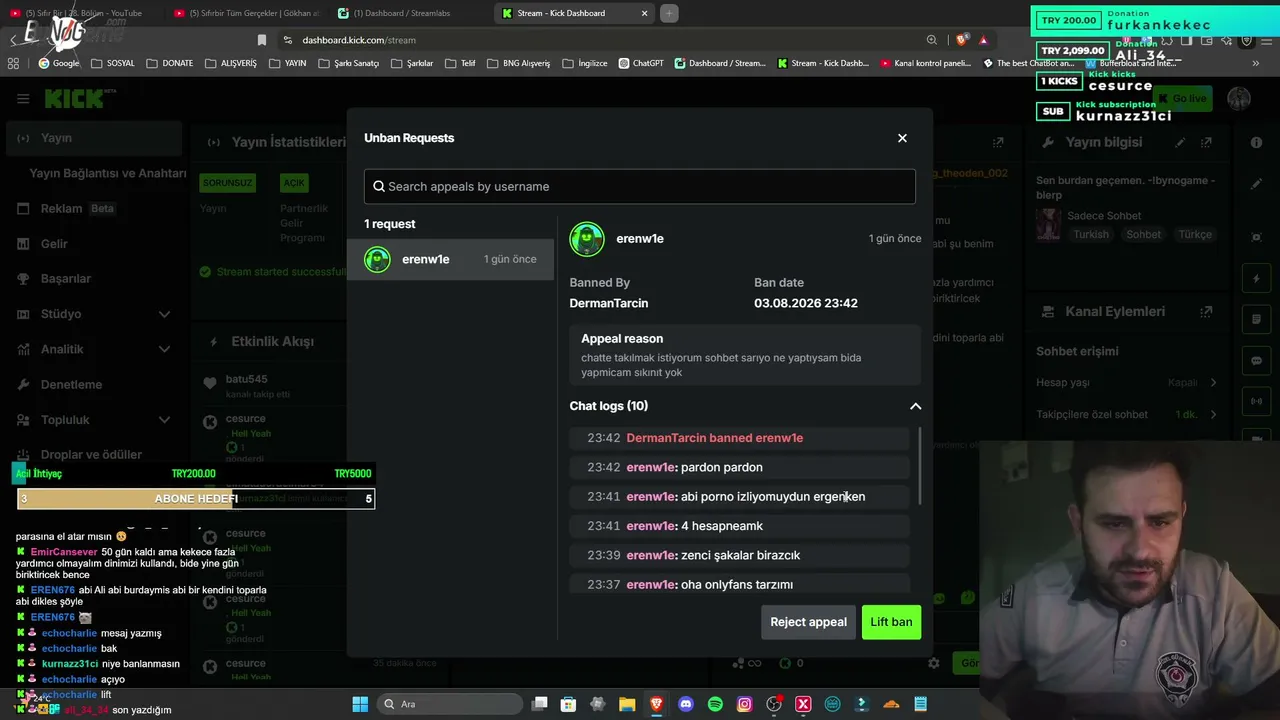The image size is (1280, 720).
Task: Switch to the YouTube Sıfır Bir tab
Action: pyautogui.click(x=84, y=13)
